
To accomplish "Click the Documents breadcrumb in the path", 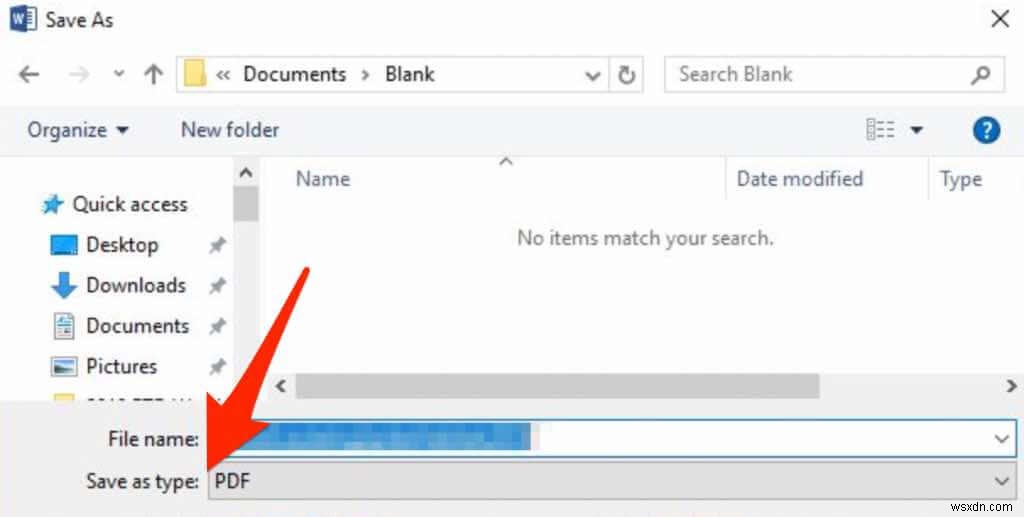I will tap(295, 74).
